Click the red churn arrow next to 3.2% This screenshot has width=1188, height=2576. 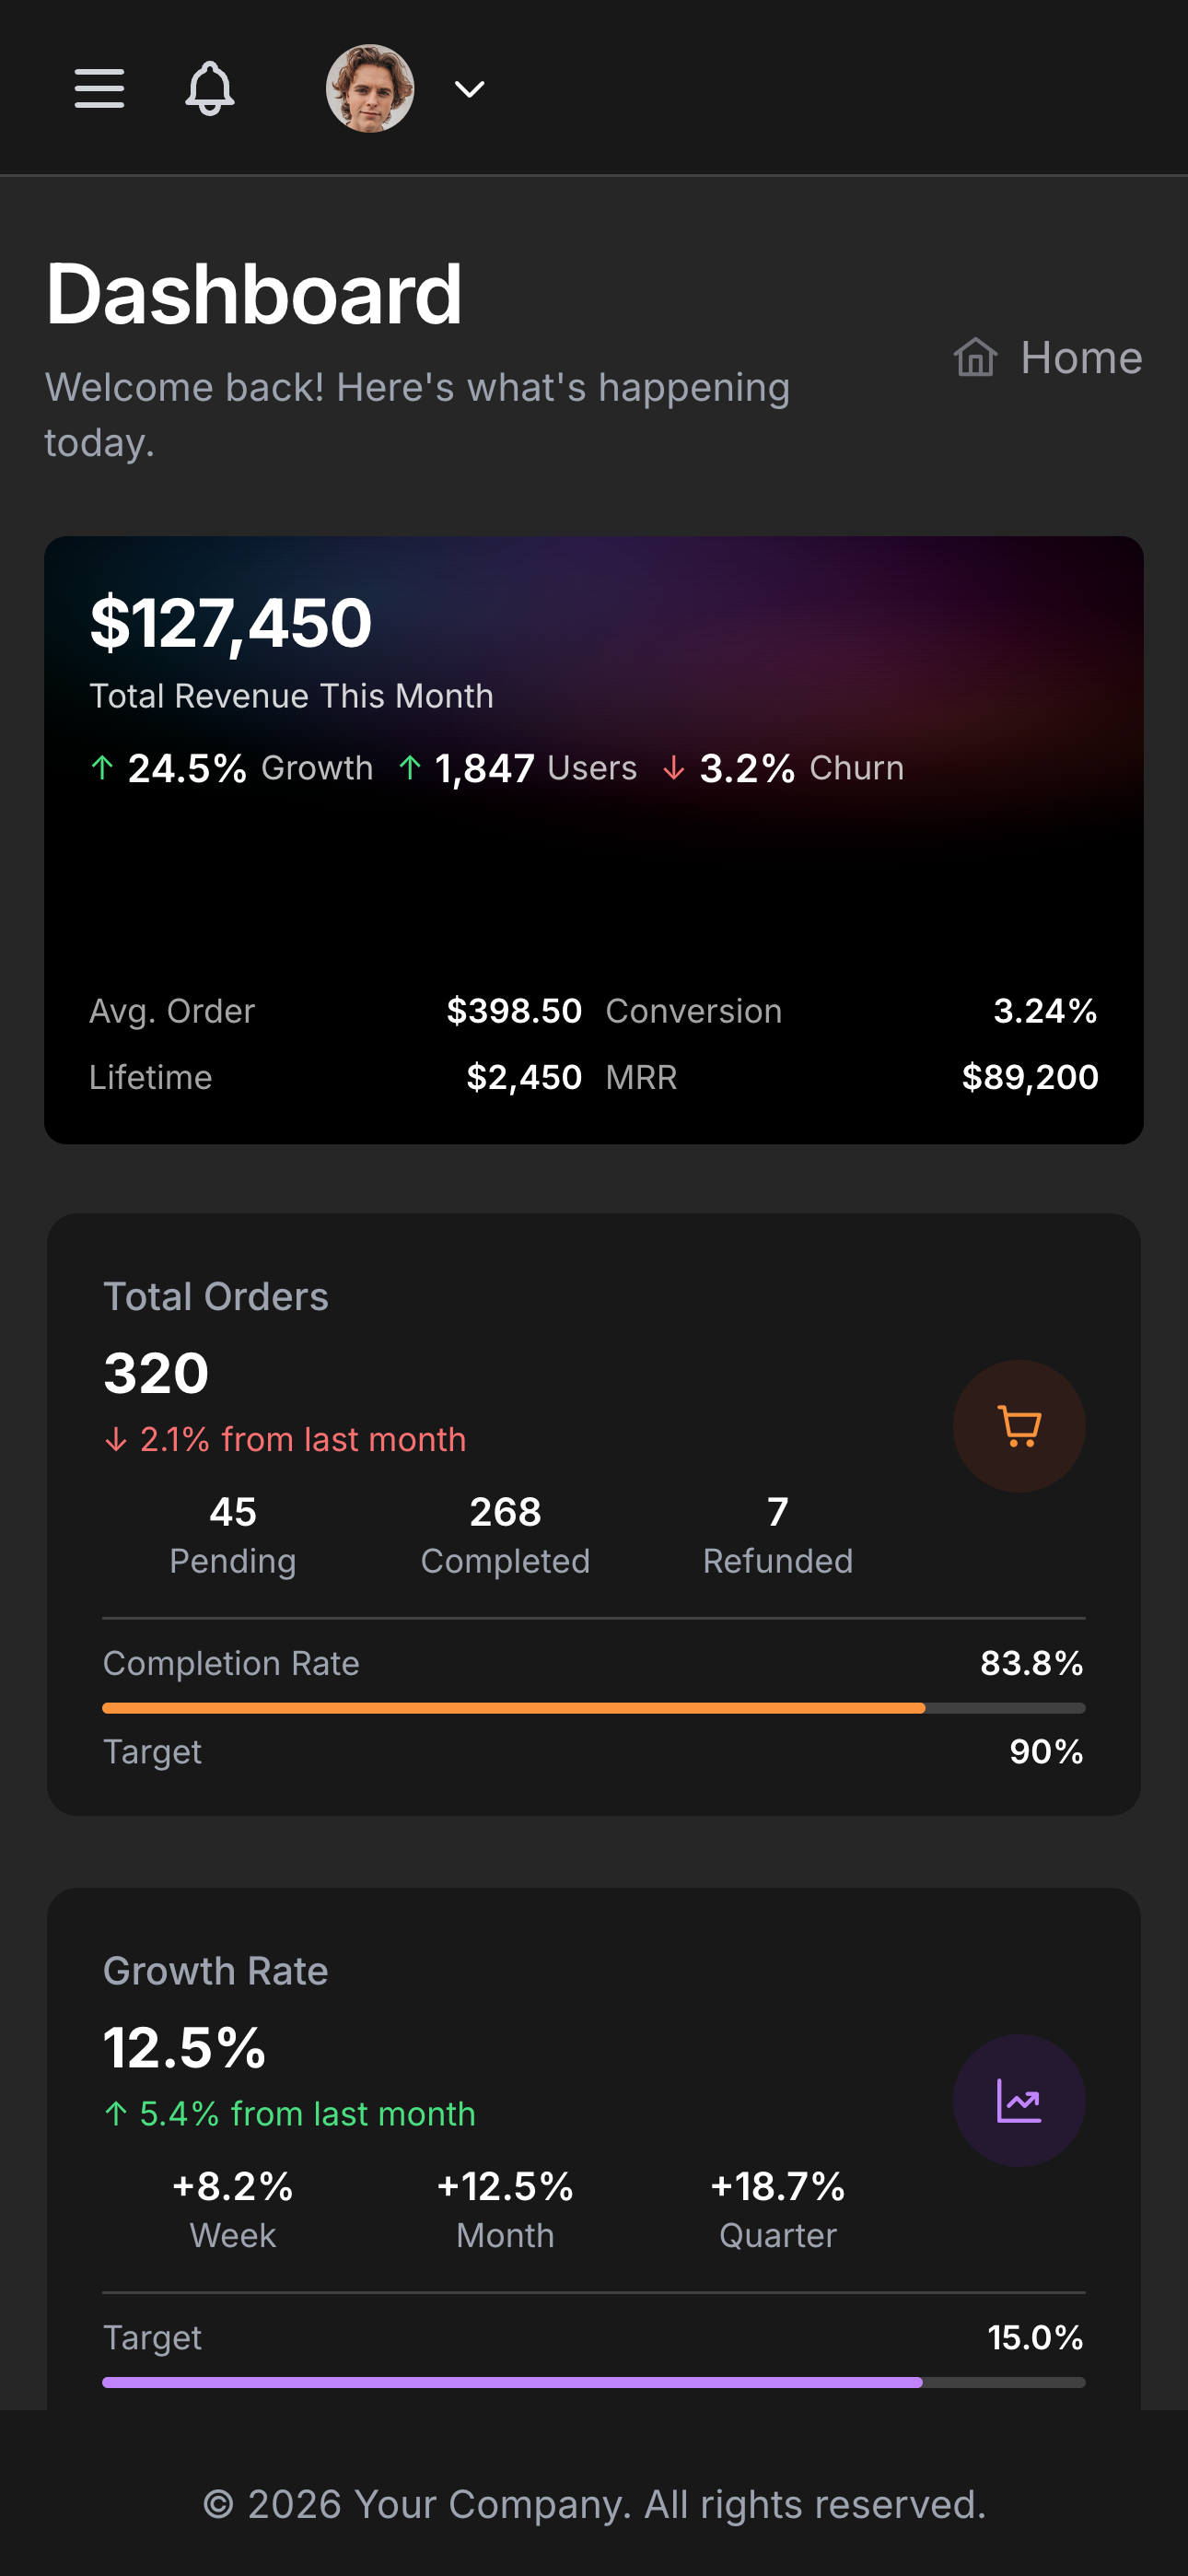point(674,768)
